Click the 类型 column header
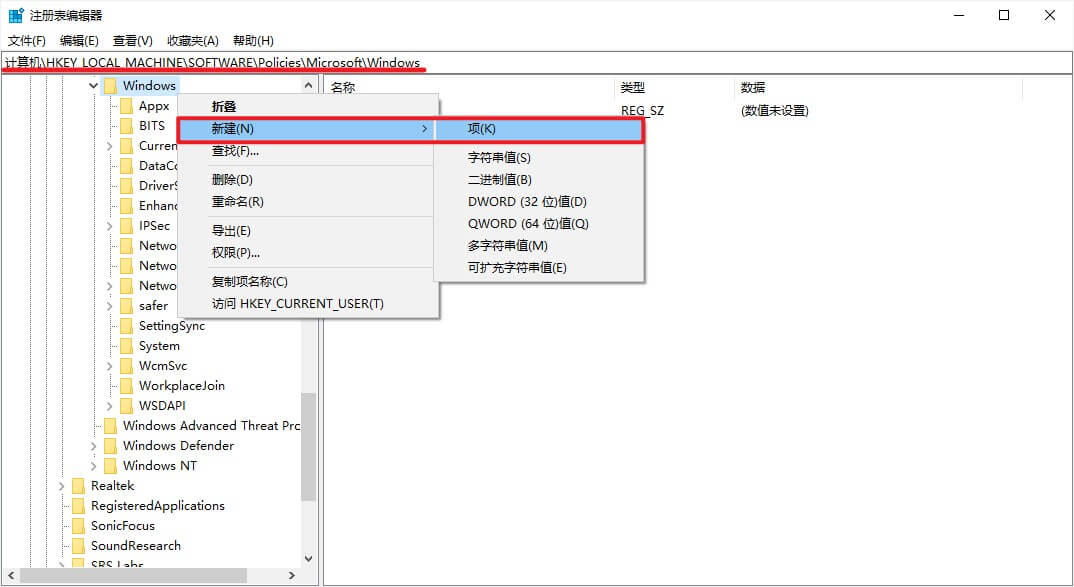Viewport: 1074px width, 587px height. tap(633, 88)
